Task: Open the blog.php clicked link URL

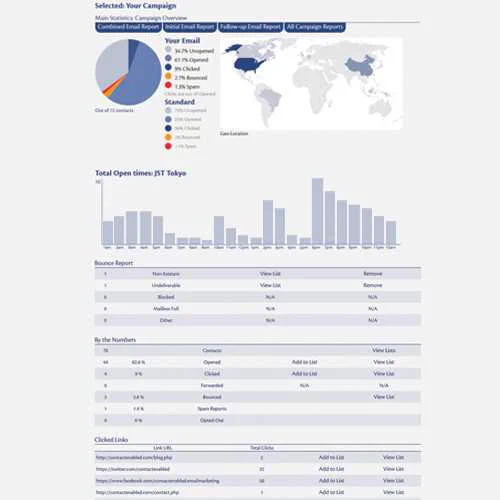Action: (134, 458)
